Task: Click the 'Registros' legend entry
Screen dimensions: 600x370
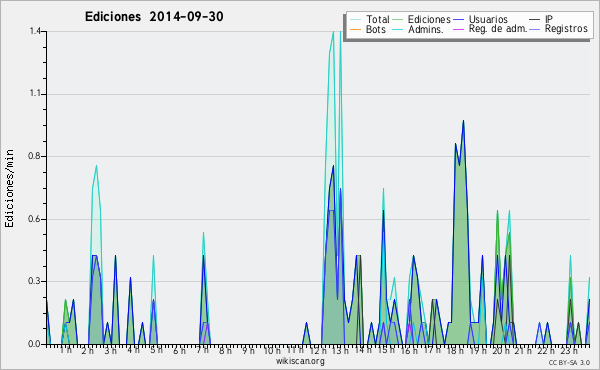Action: pos(559,29)
